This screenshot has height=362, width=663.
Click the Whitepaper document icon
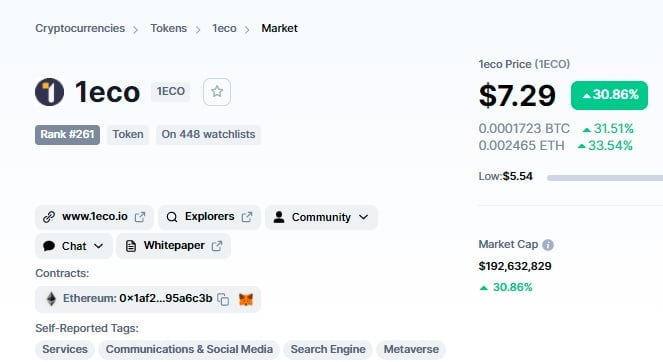(x=131, y=246)
